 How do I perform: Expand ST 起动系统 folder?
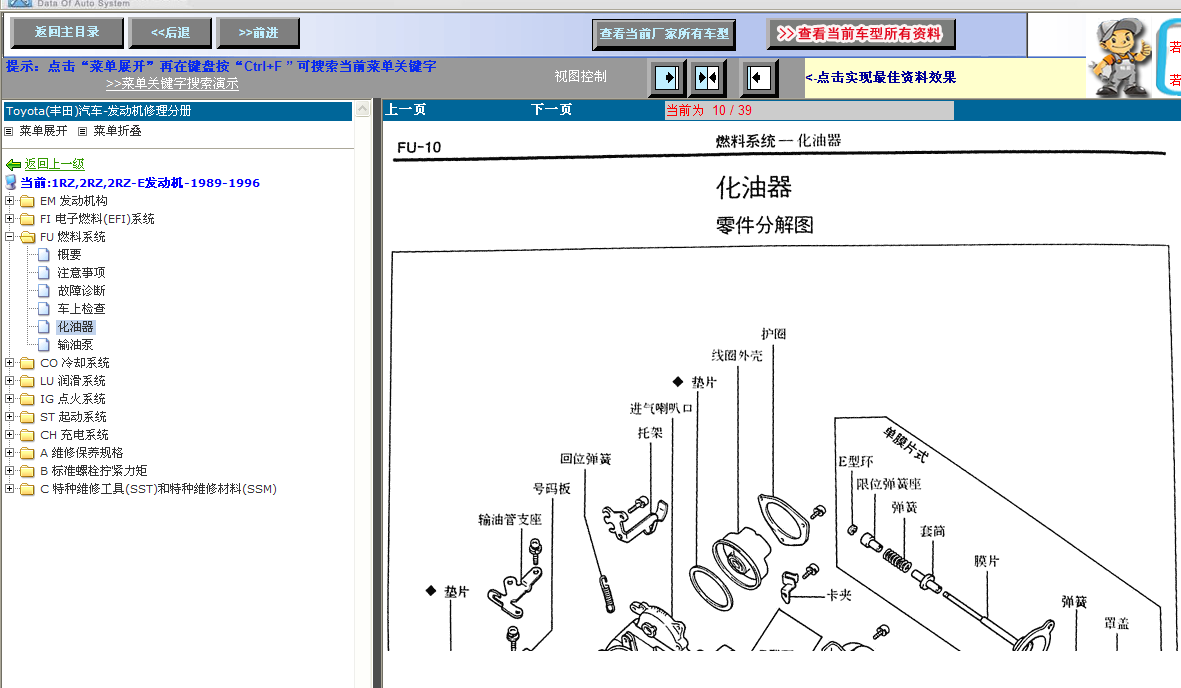pyautogui.click(x=9, y=417)
